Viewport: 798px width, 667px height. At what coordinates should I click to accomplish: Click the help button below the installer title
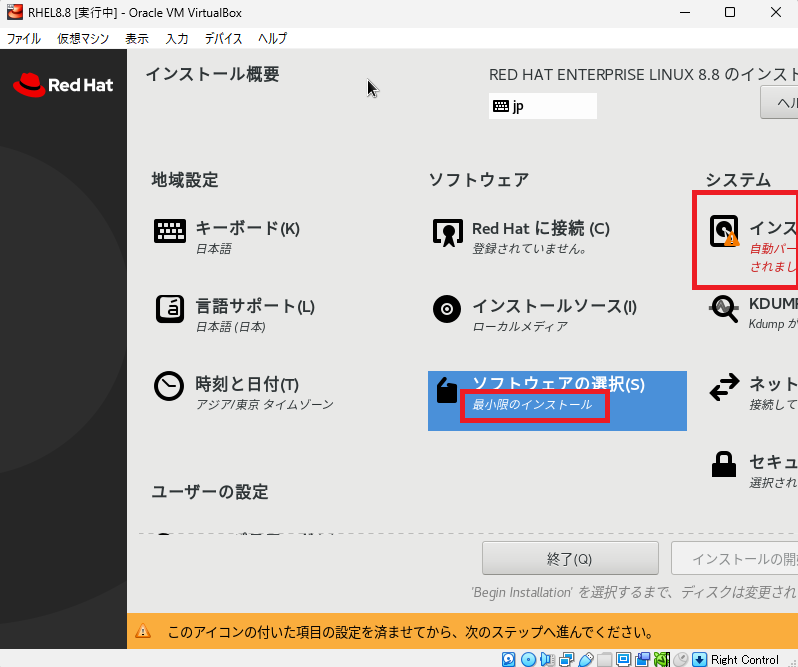tap(779, 103)
